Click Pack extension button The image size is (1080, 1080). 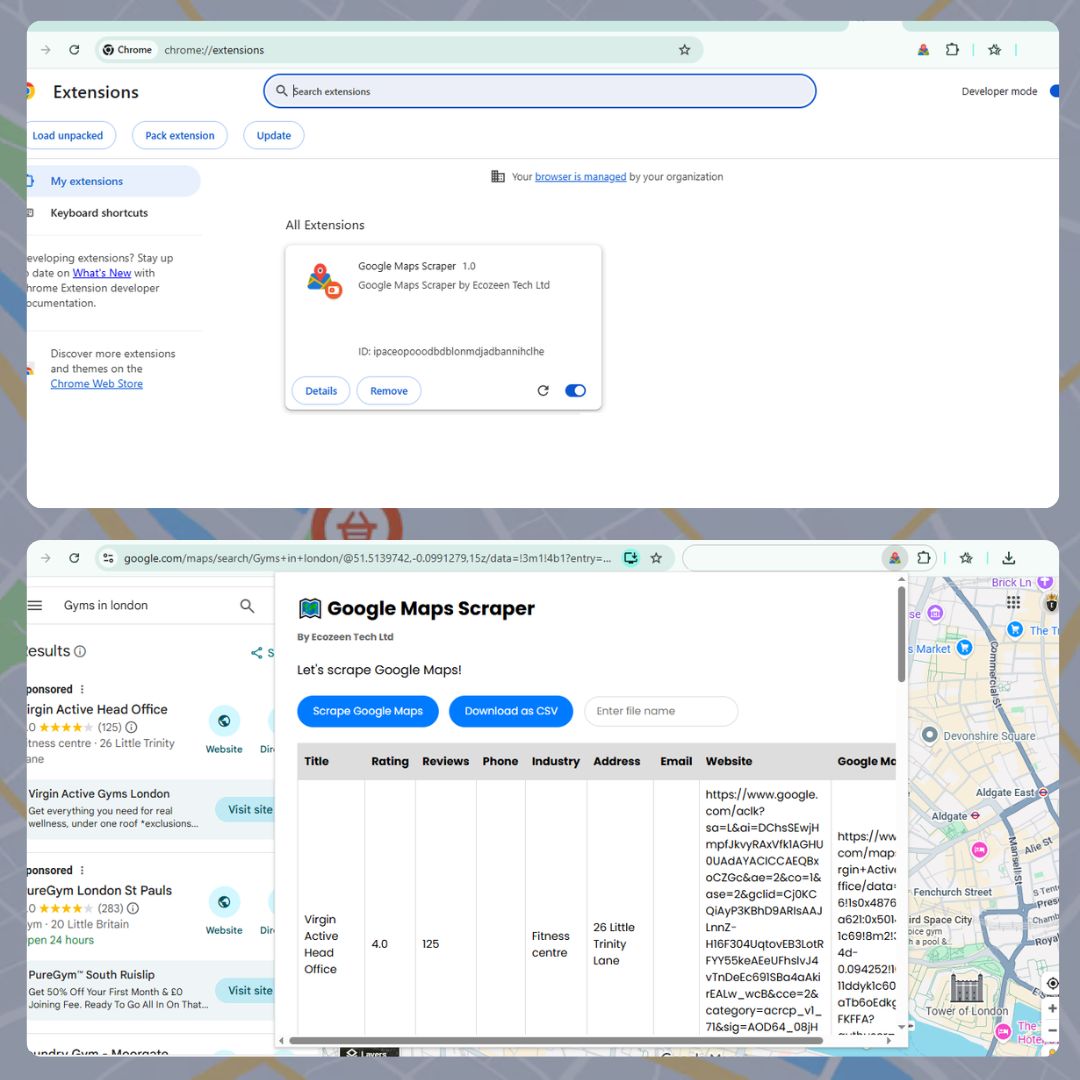(x=180, y=136)
